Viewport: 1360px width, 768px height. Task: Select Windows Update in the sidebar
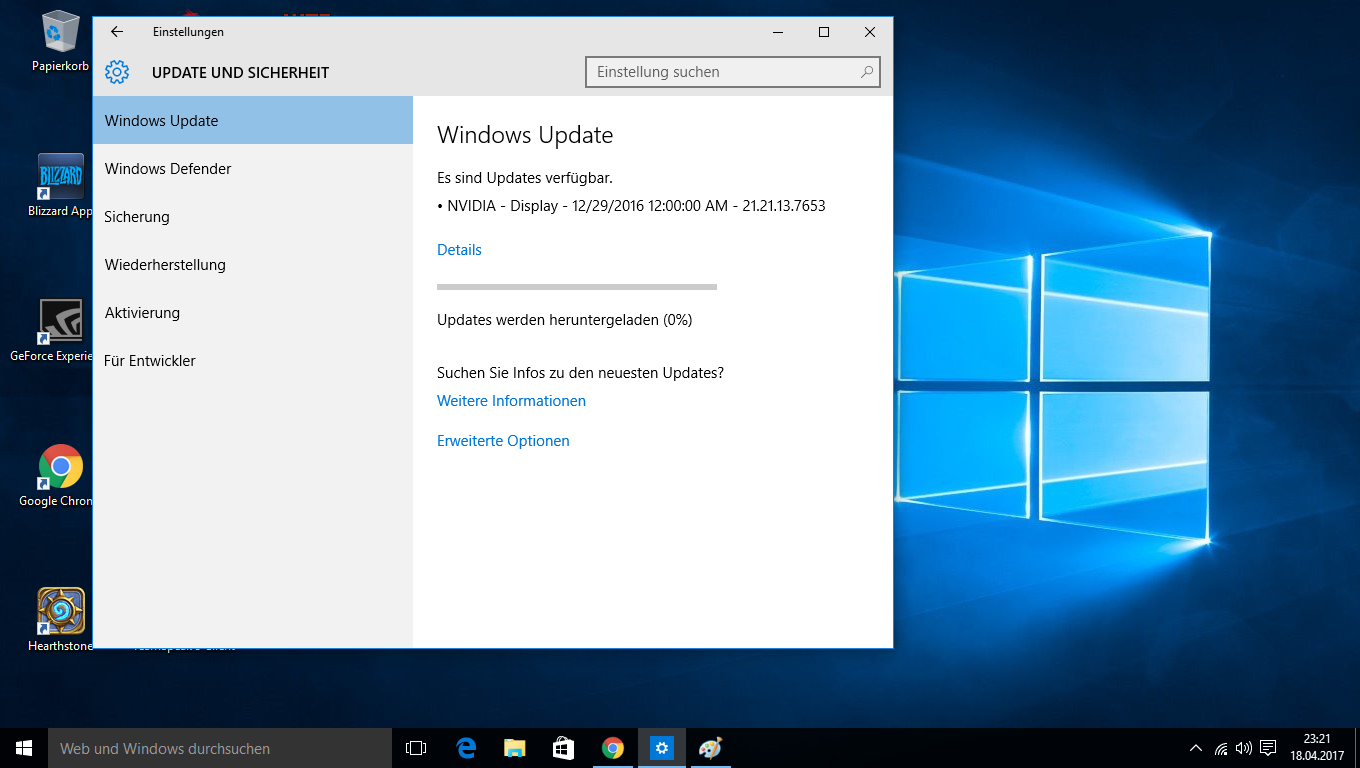click(253, 120)
